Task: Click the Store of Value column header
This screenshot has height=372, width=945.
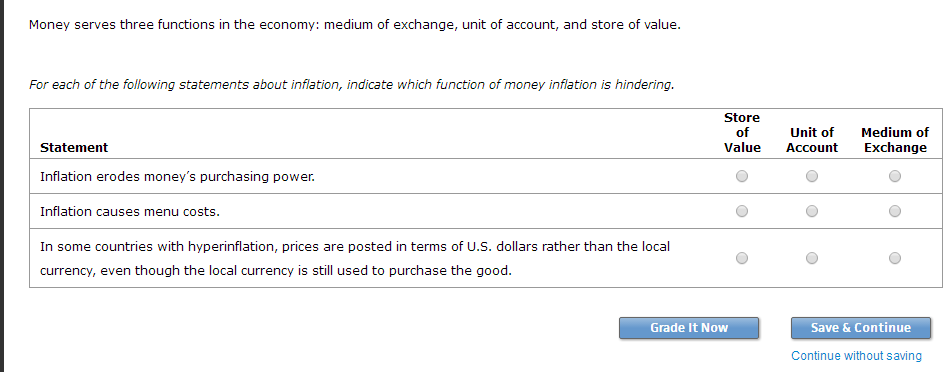Action: tap(742, 133)
